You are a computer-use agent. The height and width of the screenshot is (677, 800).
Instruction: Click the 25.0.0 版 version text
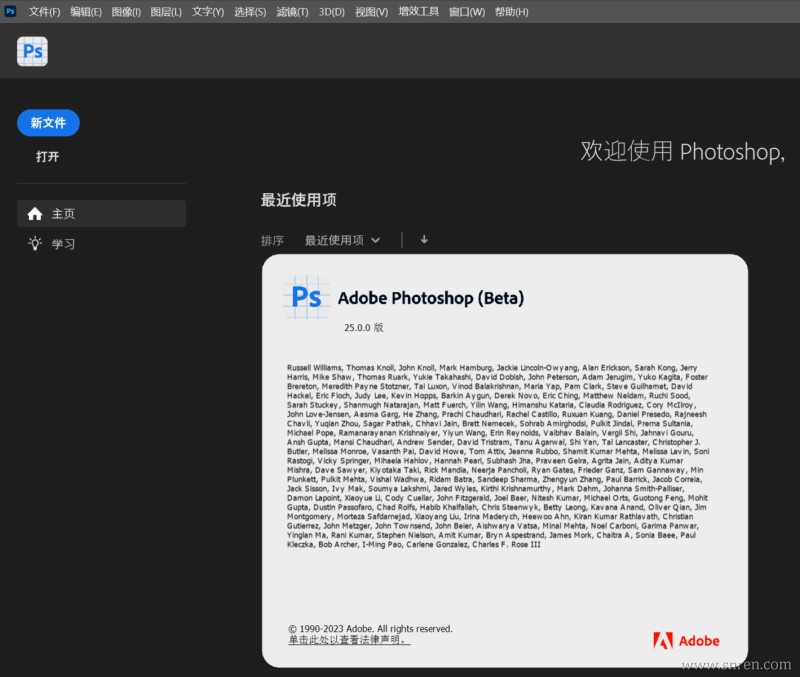point(364,328)
